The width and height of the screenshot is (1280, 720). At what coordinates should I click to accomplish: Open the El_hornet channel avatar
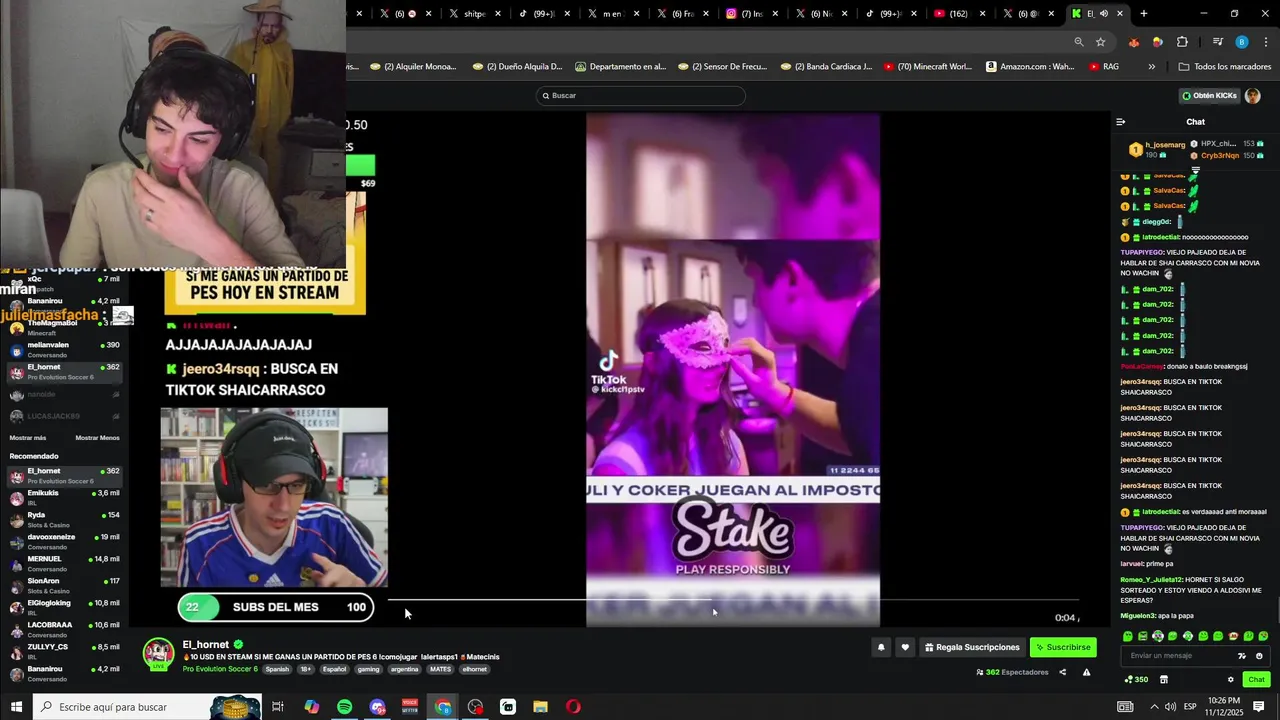pyautogui.click(x=159, y=653)
